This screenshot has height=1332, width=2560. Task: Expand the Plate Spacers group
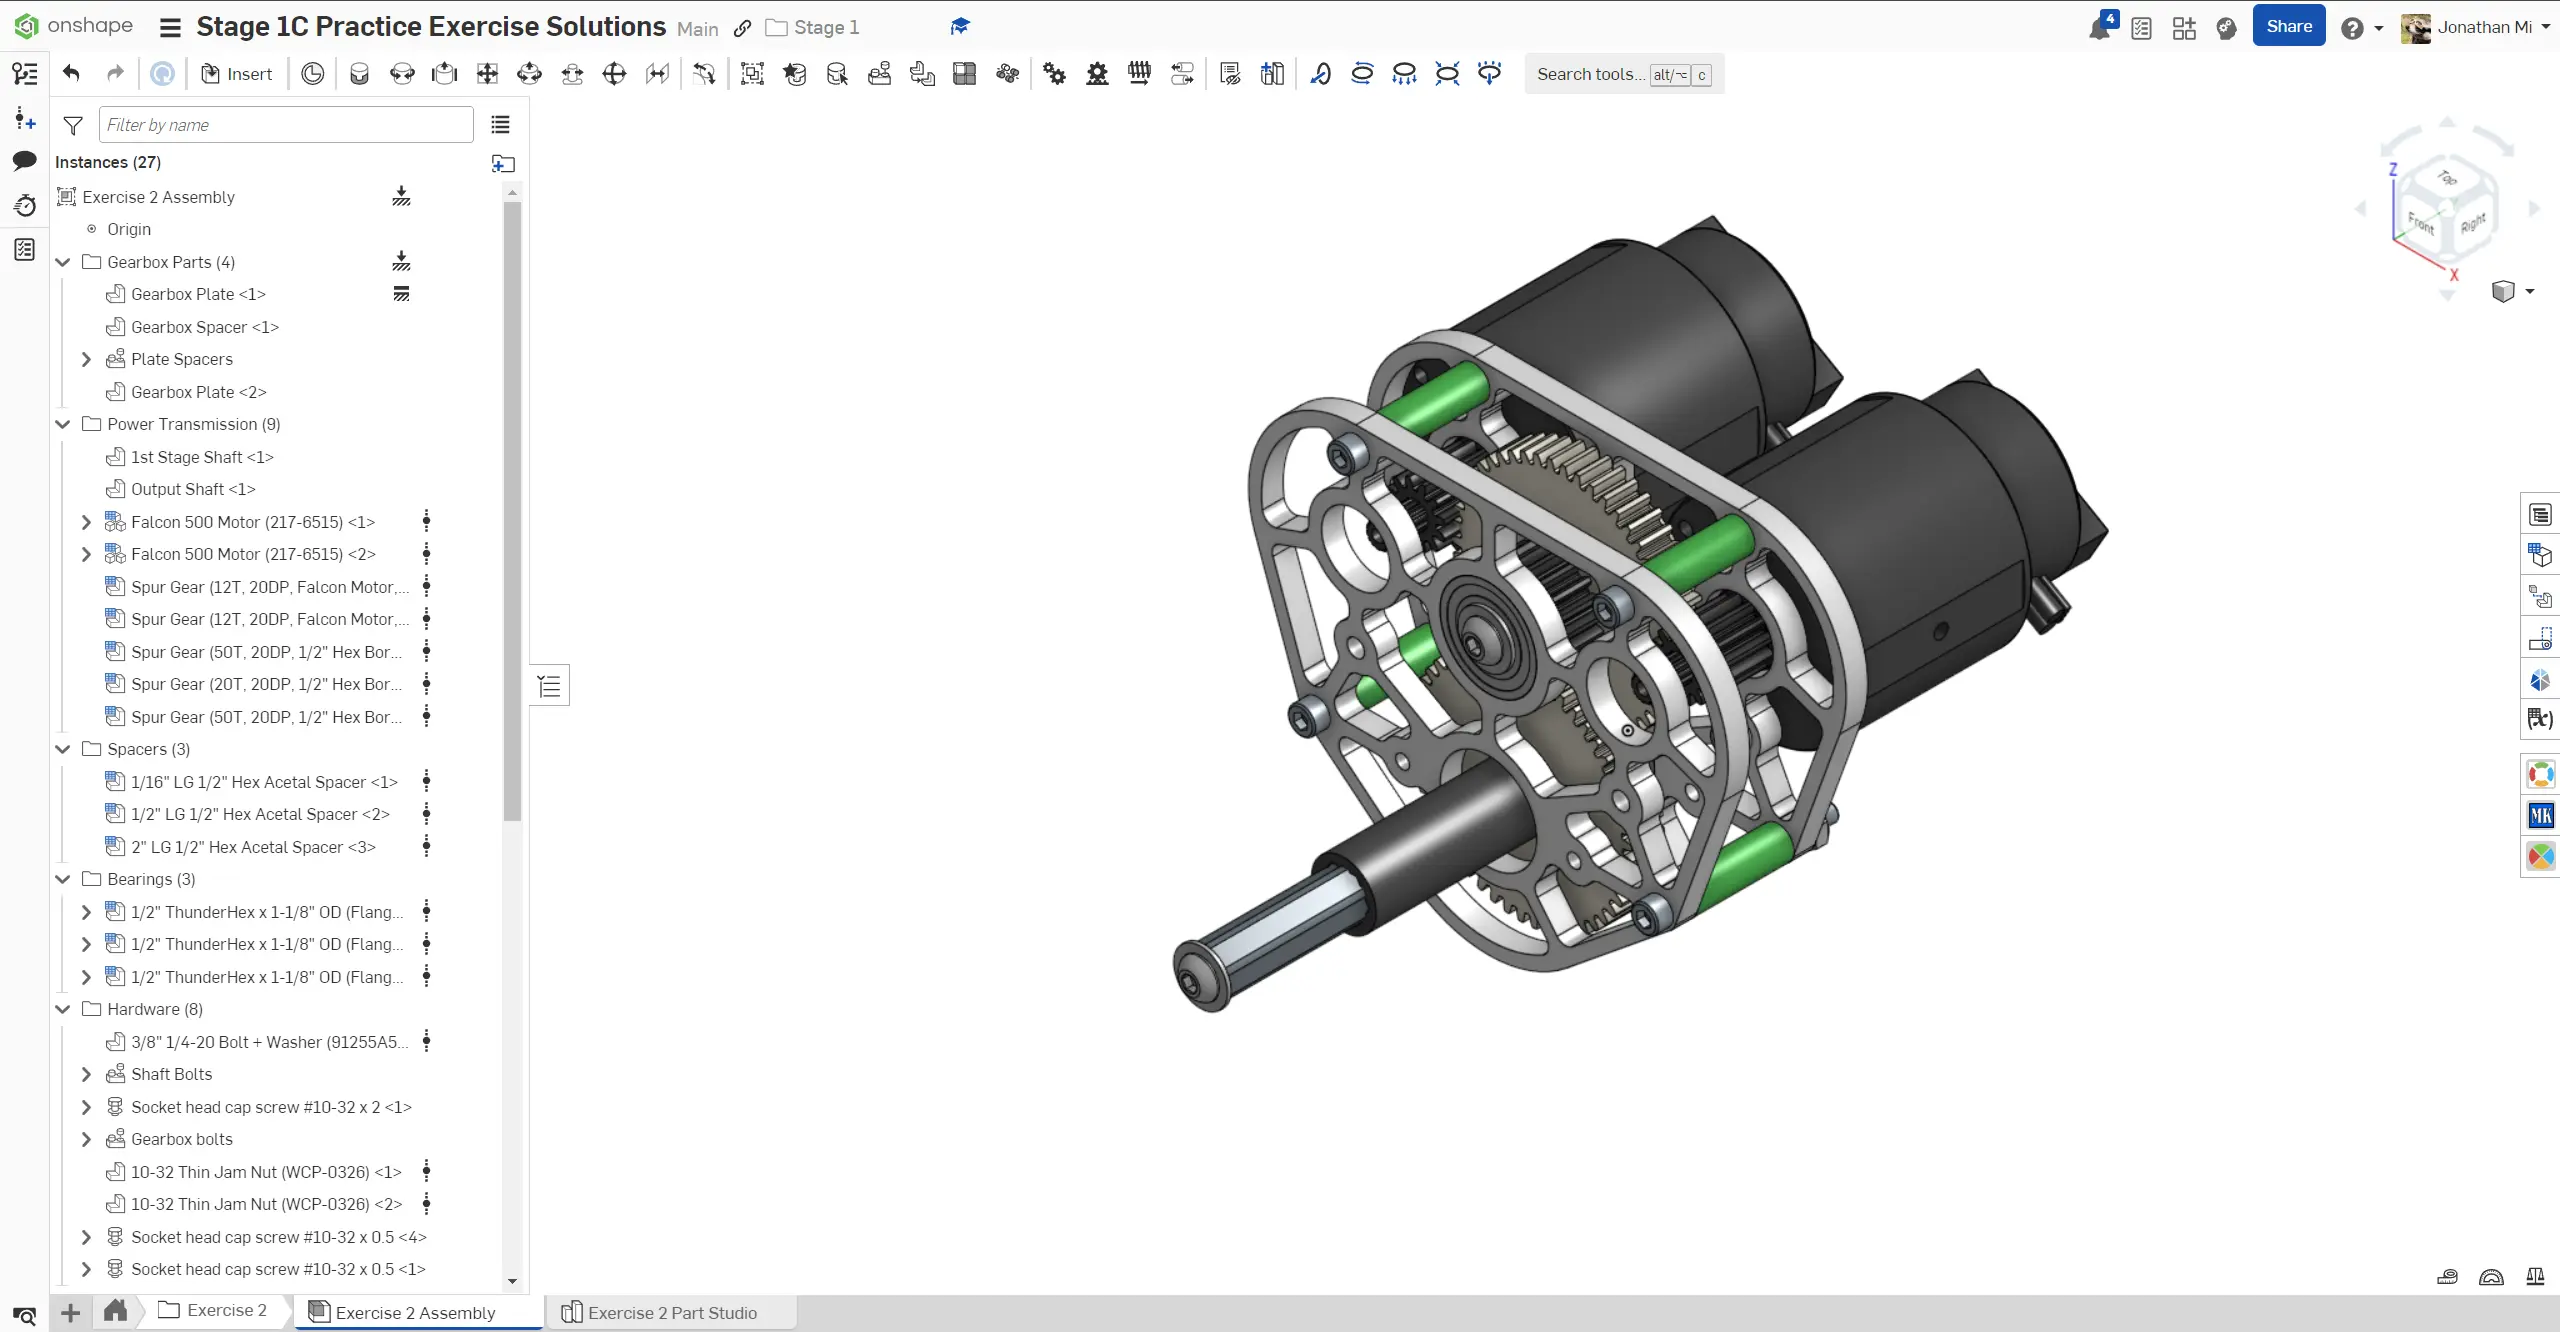click(x=86, y=359)
